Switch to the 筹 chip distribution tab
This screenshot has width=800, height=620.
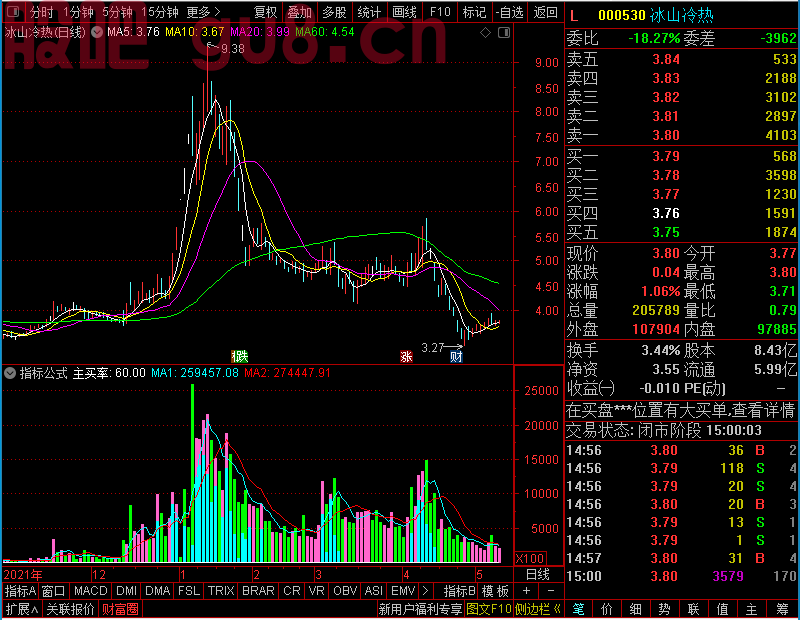pyautogui.click(x=782, y=609)
